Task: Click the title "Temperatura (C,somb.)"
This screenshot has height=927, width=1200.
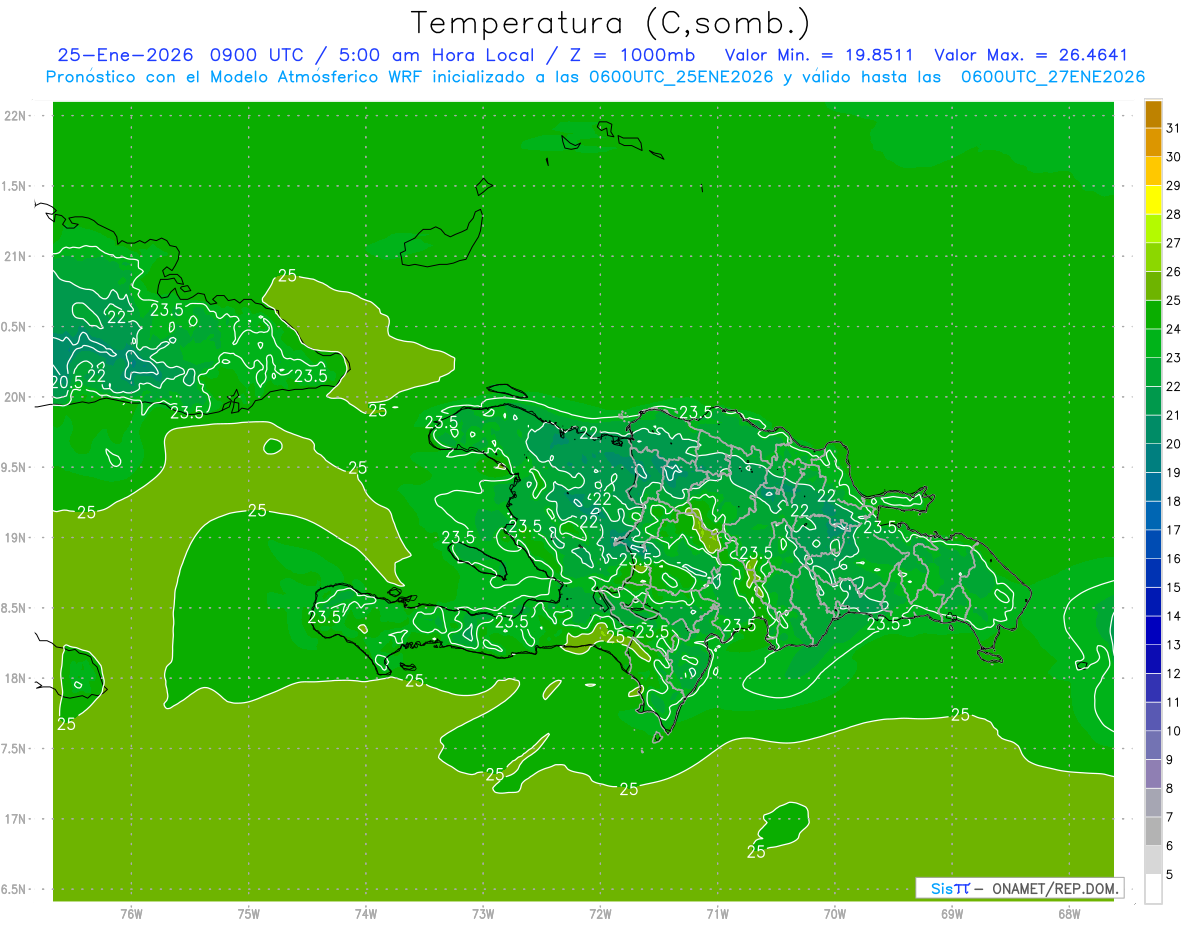Action: [610, 23]
